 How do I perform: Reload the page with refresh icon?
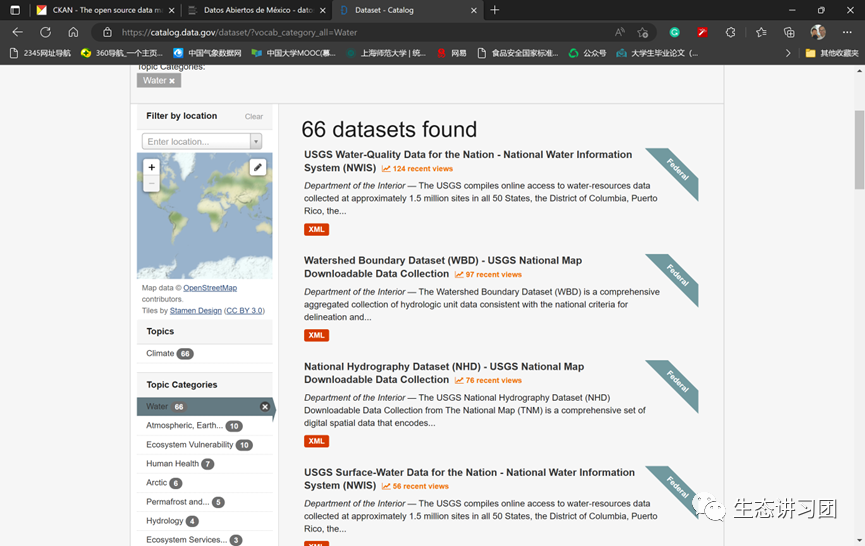click(x=45, y=33)
